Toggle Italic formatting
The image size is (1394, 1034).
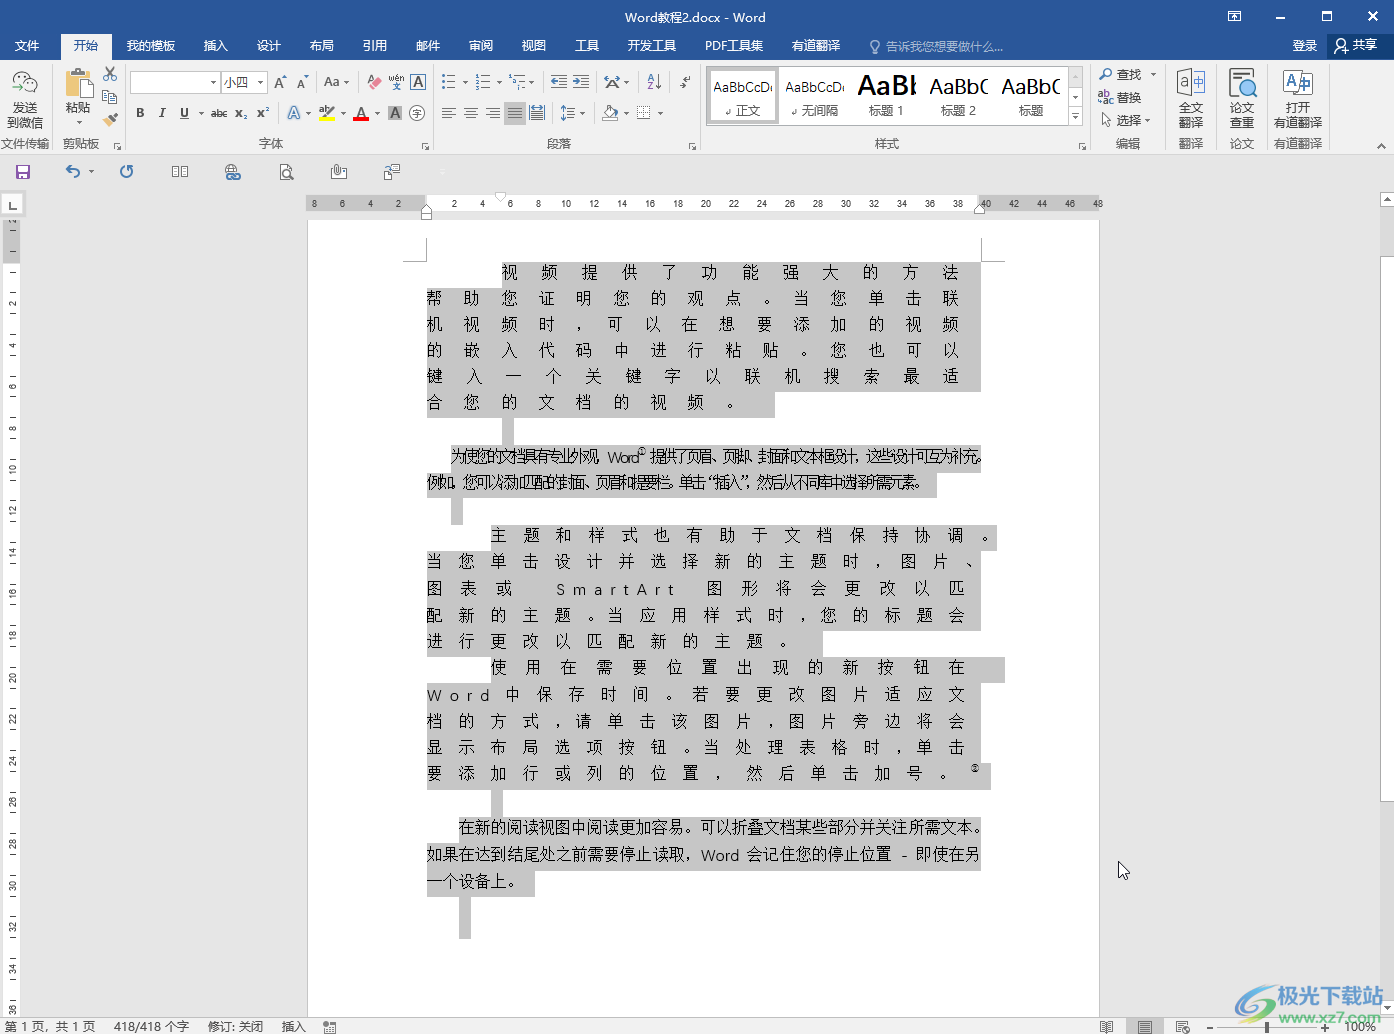point(162,113)
